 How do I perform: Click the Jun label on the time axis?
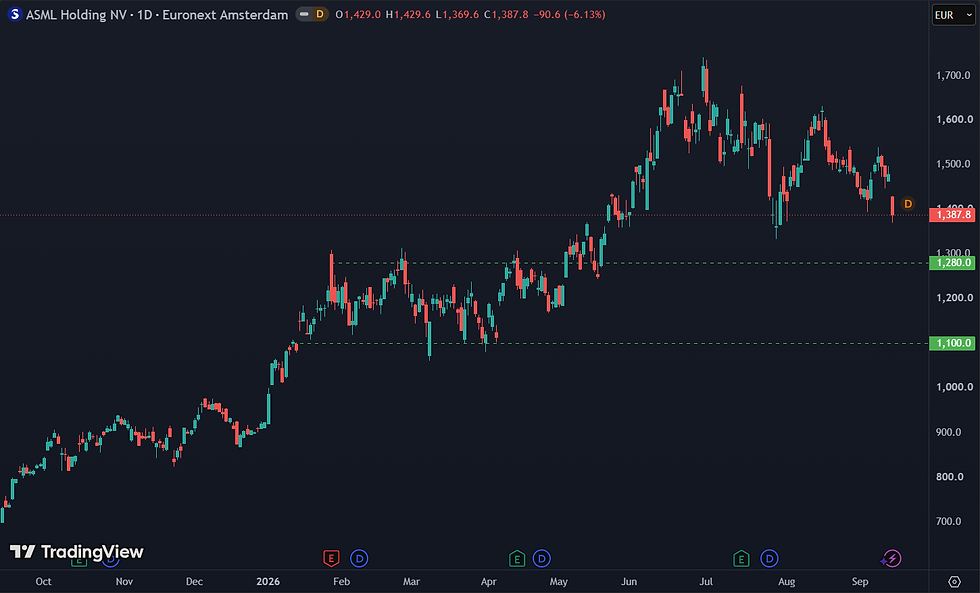point(629,581)
